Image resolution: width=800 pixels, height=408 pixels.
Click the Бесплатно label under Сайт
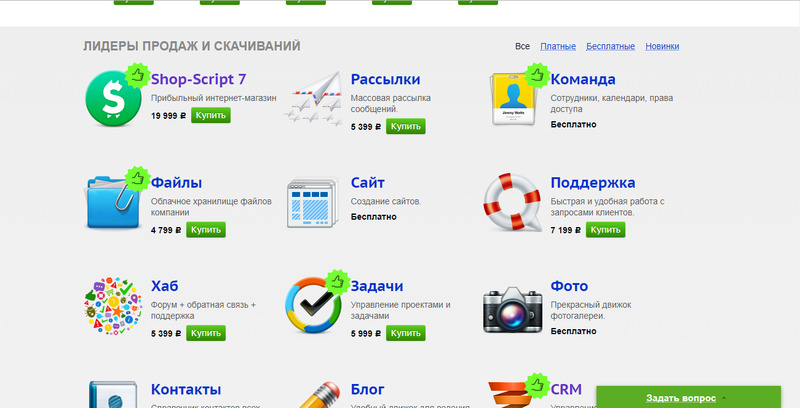373,217
